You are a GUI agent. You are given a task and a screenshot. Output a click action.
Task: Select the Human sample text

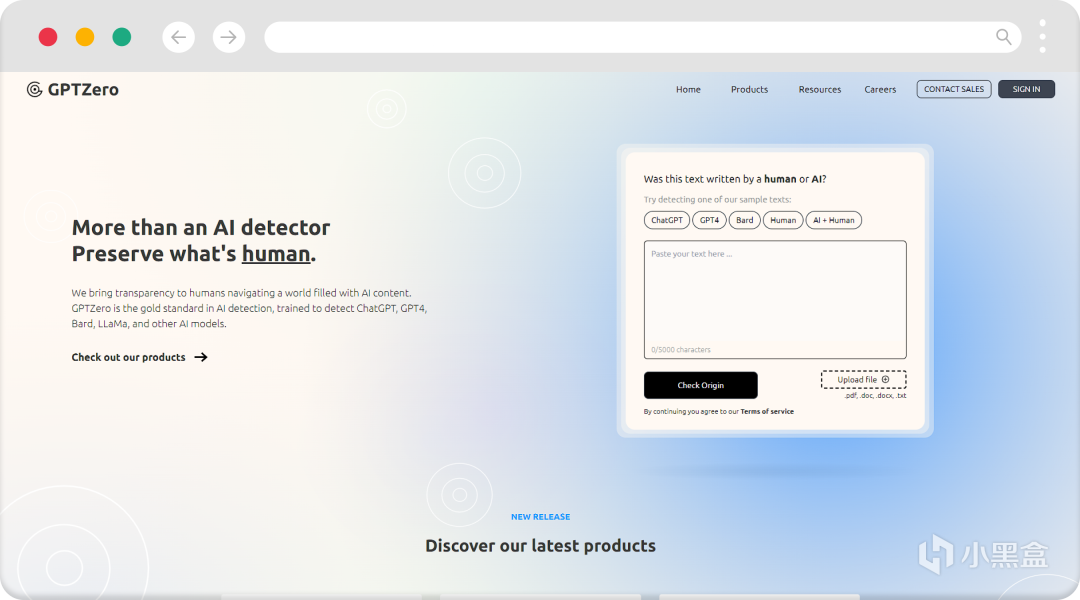pos(783,220)
